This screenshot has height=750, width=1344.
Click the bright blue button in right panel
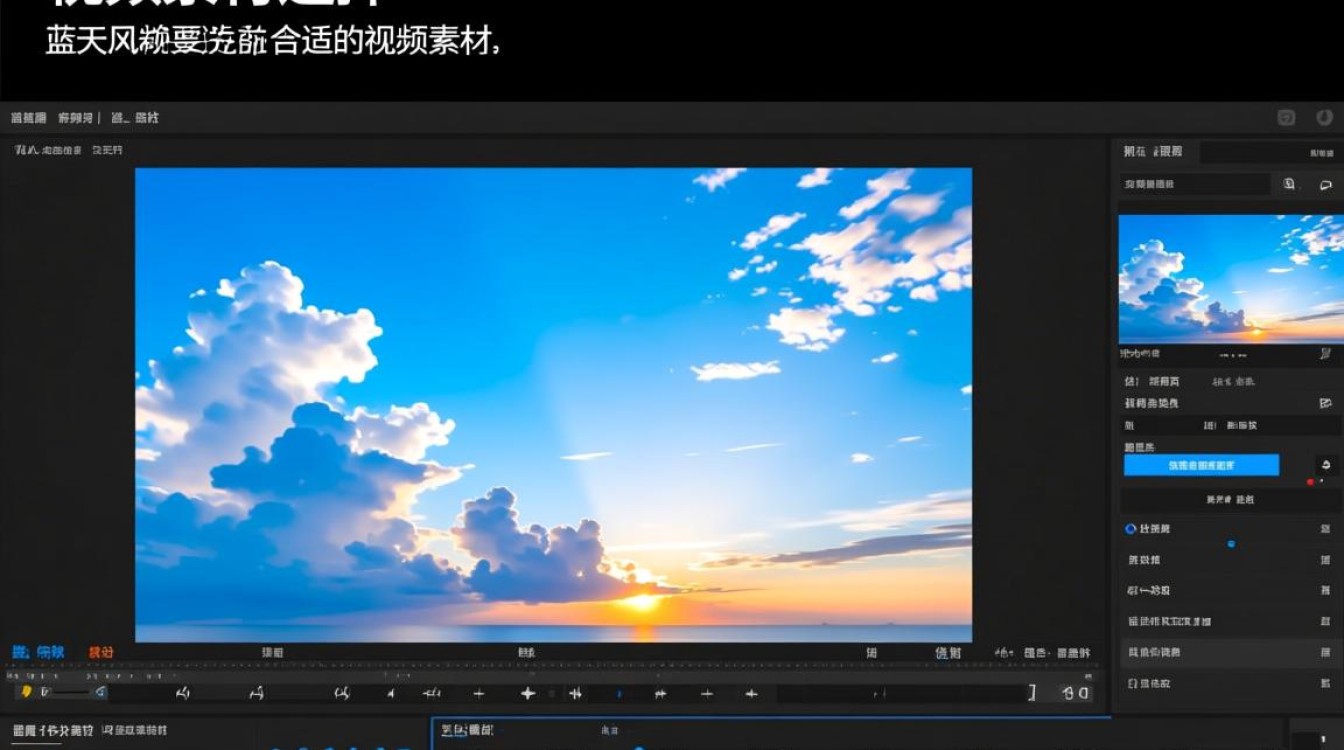click(x=1201, y=465)
